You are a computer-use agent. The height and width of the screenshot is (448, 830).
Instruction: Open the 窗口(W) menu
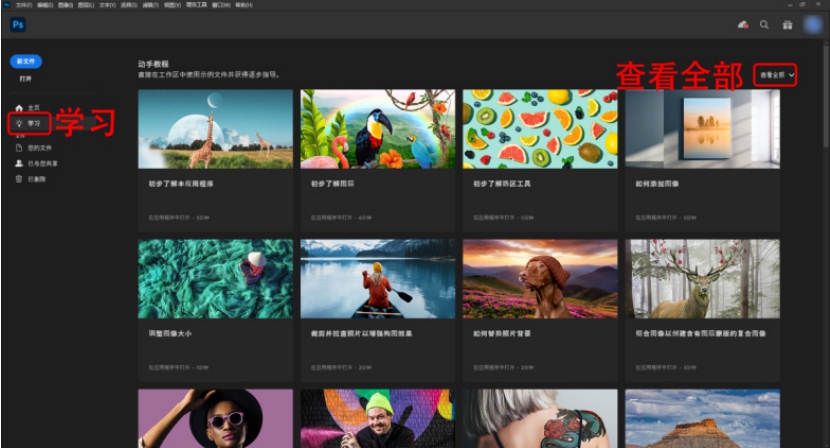[218, 5]
